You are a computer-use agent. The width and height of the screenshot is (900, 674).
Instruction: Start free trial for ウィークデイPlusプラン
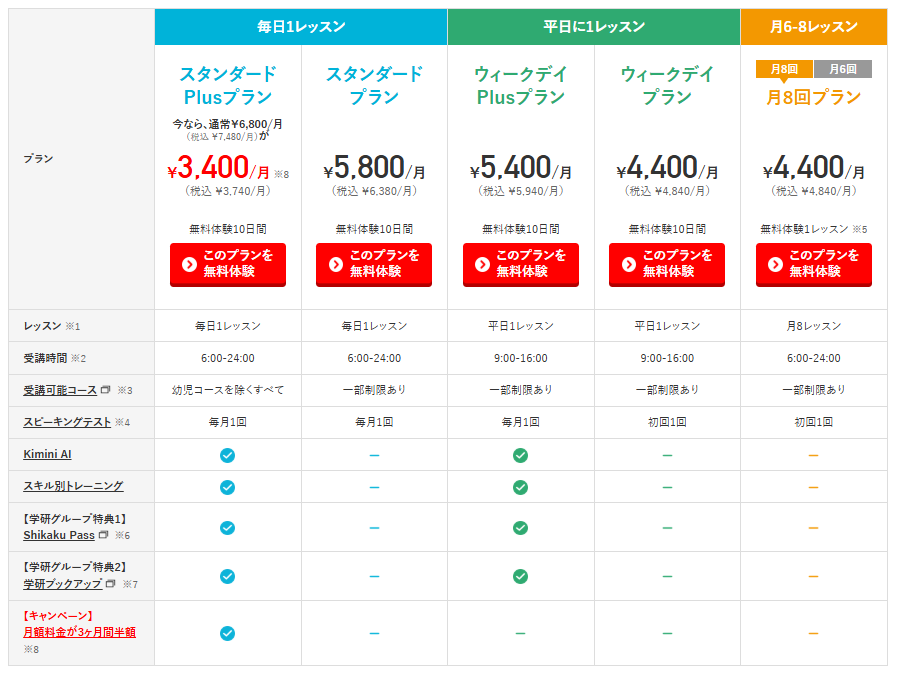520,264
